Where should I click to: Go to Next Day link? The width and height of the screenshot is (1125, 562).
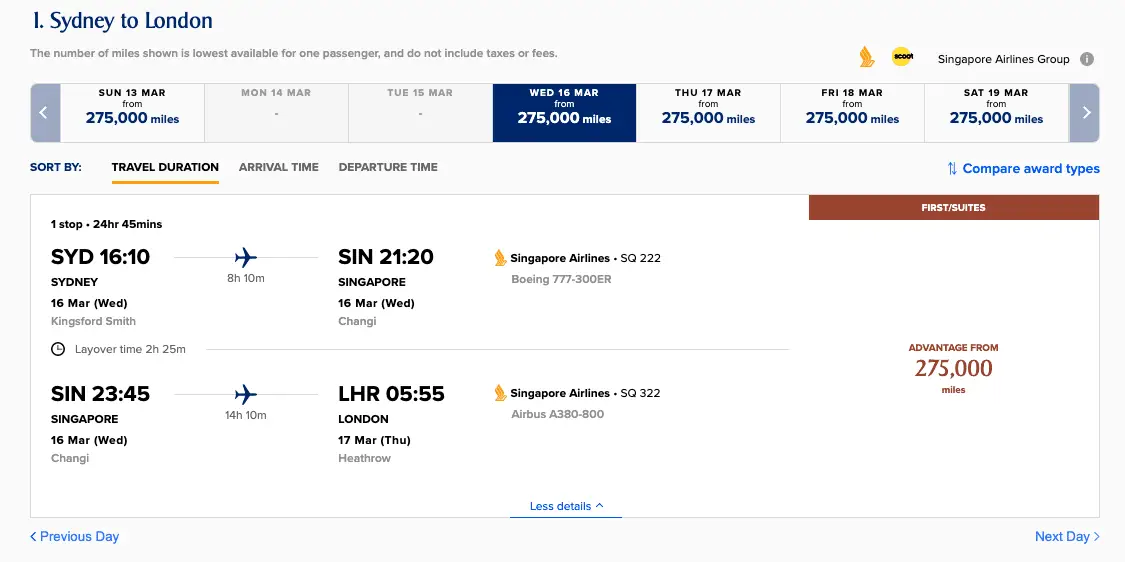pyautogui.click(x=1066, y=537)
